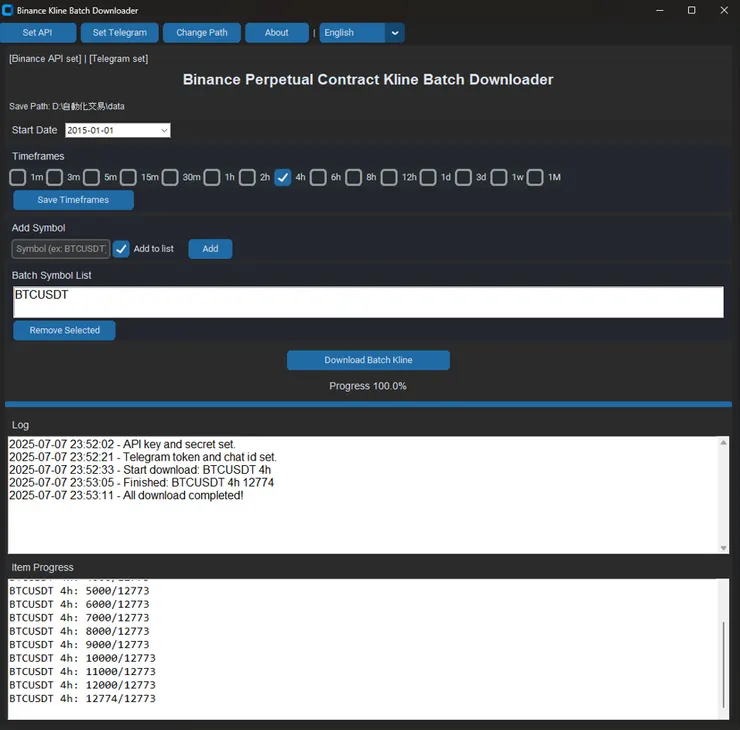Viewport: 740px width, 730px height.
Task: Open the Set Telegram dialog
Action: click(119, 33)
